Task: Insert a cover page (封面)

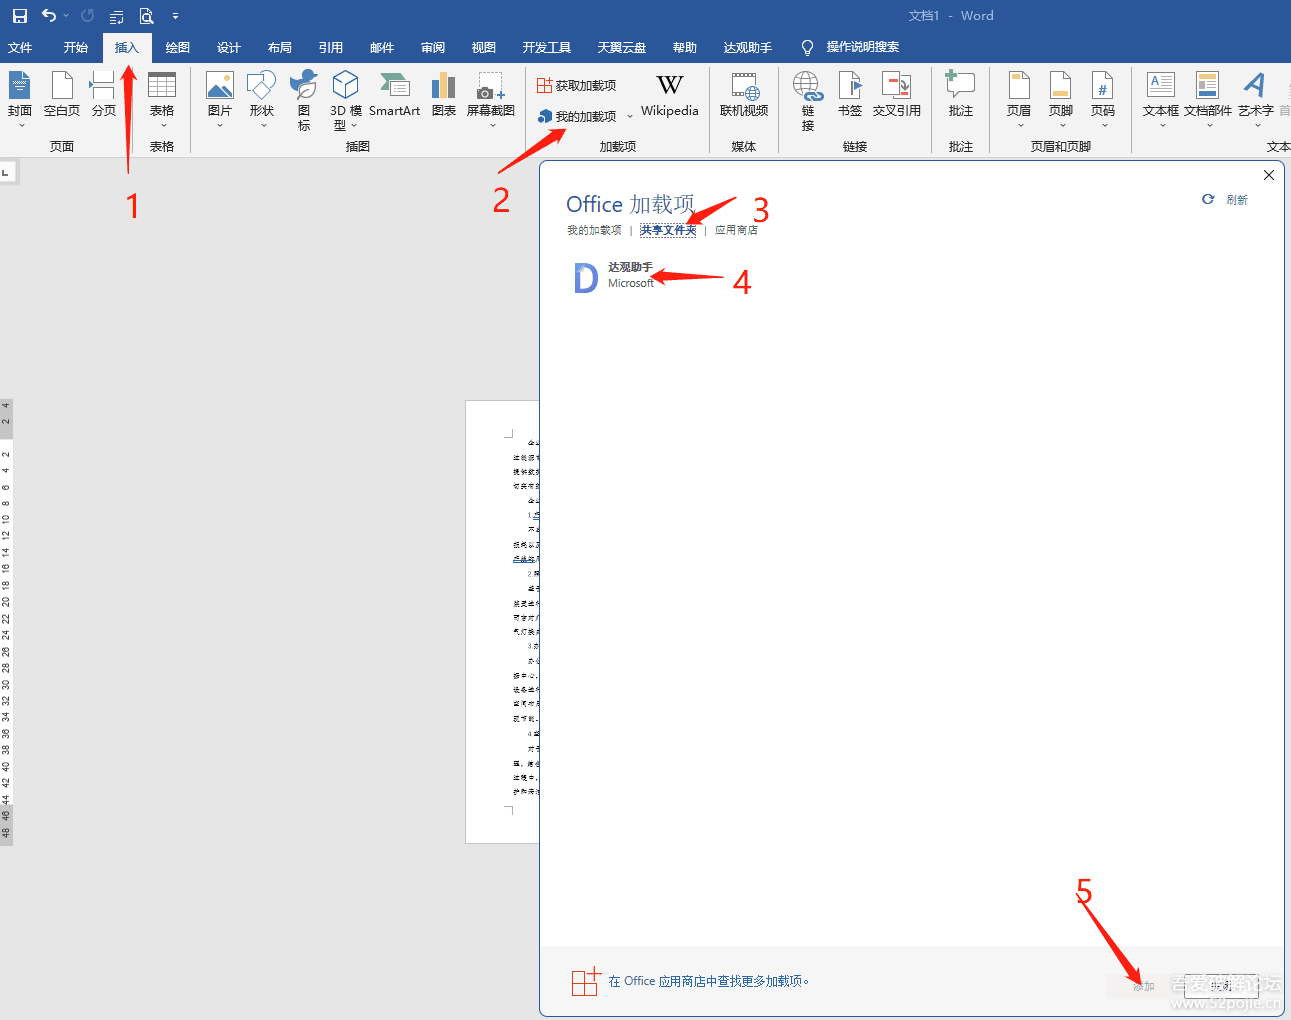Action: (20, 100)
